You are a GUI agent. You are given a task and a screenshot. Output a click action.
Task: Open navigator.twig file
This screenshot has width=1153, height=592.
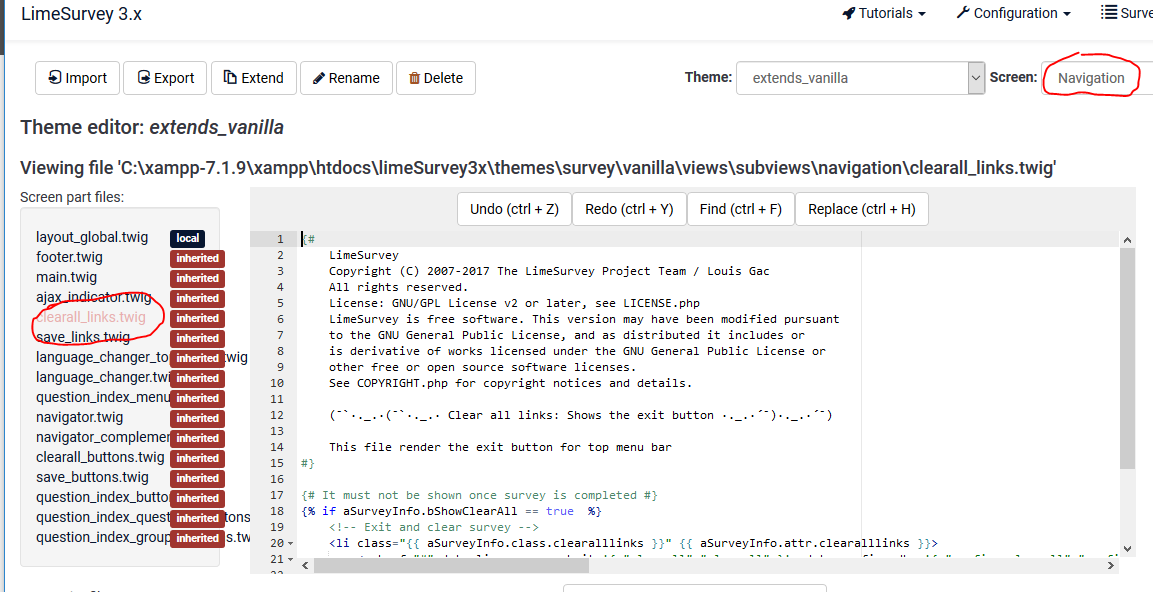[79, 417]
